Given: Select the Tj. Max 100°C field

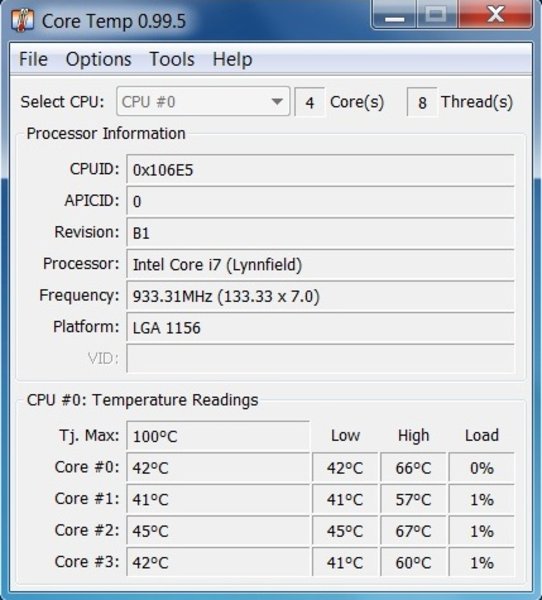Looking at the screenshot, I should click(x=218, y=436).
